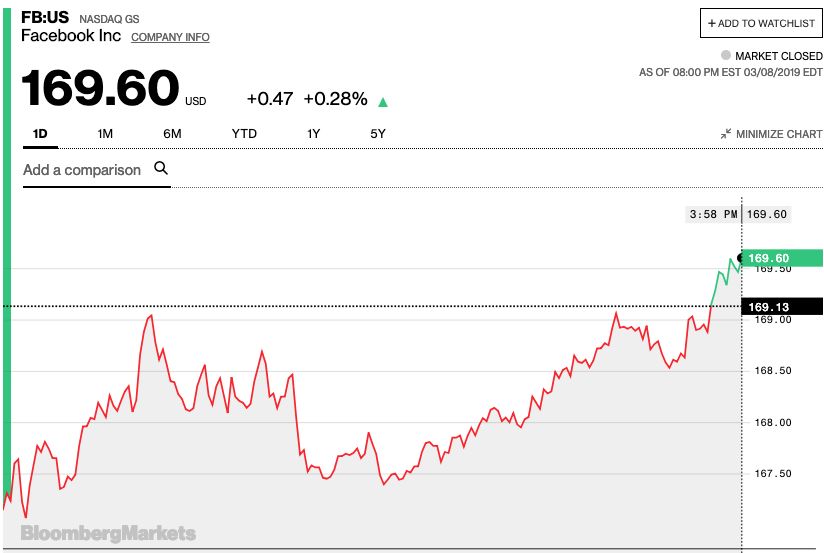The image size is (824, 553).
Task: Focus the Add a comparison field
Action: pos(82,170)
